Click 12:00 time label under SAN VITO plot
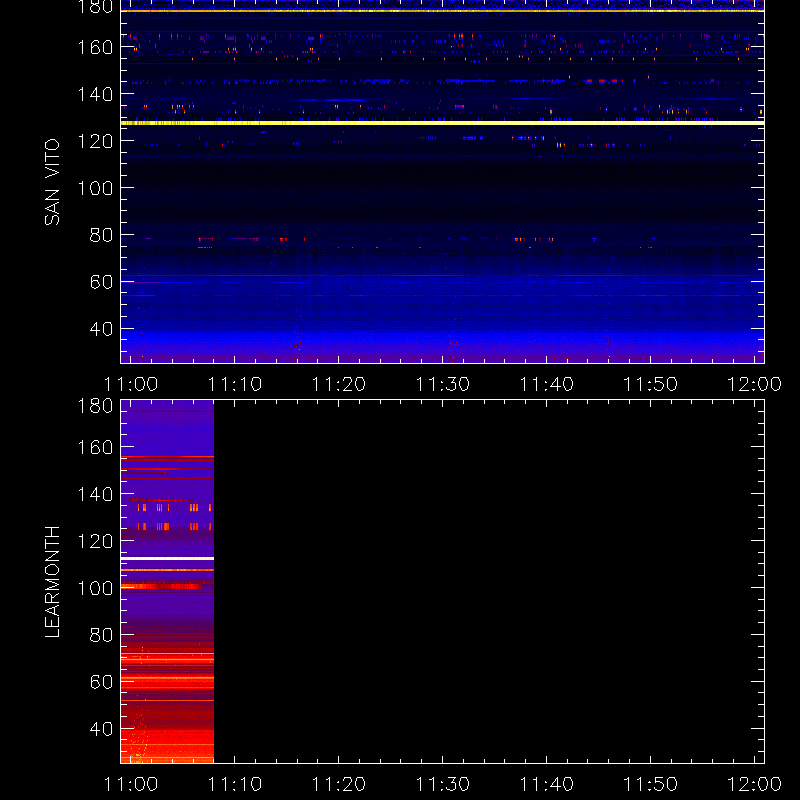Image resolution: width=800 pixels, height=800 pixels. pos(754,384)
